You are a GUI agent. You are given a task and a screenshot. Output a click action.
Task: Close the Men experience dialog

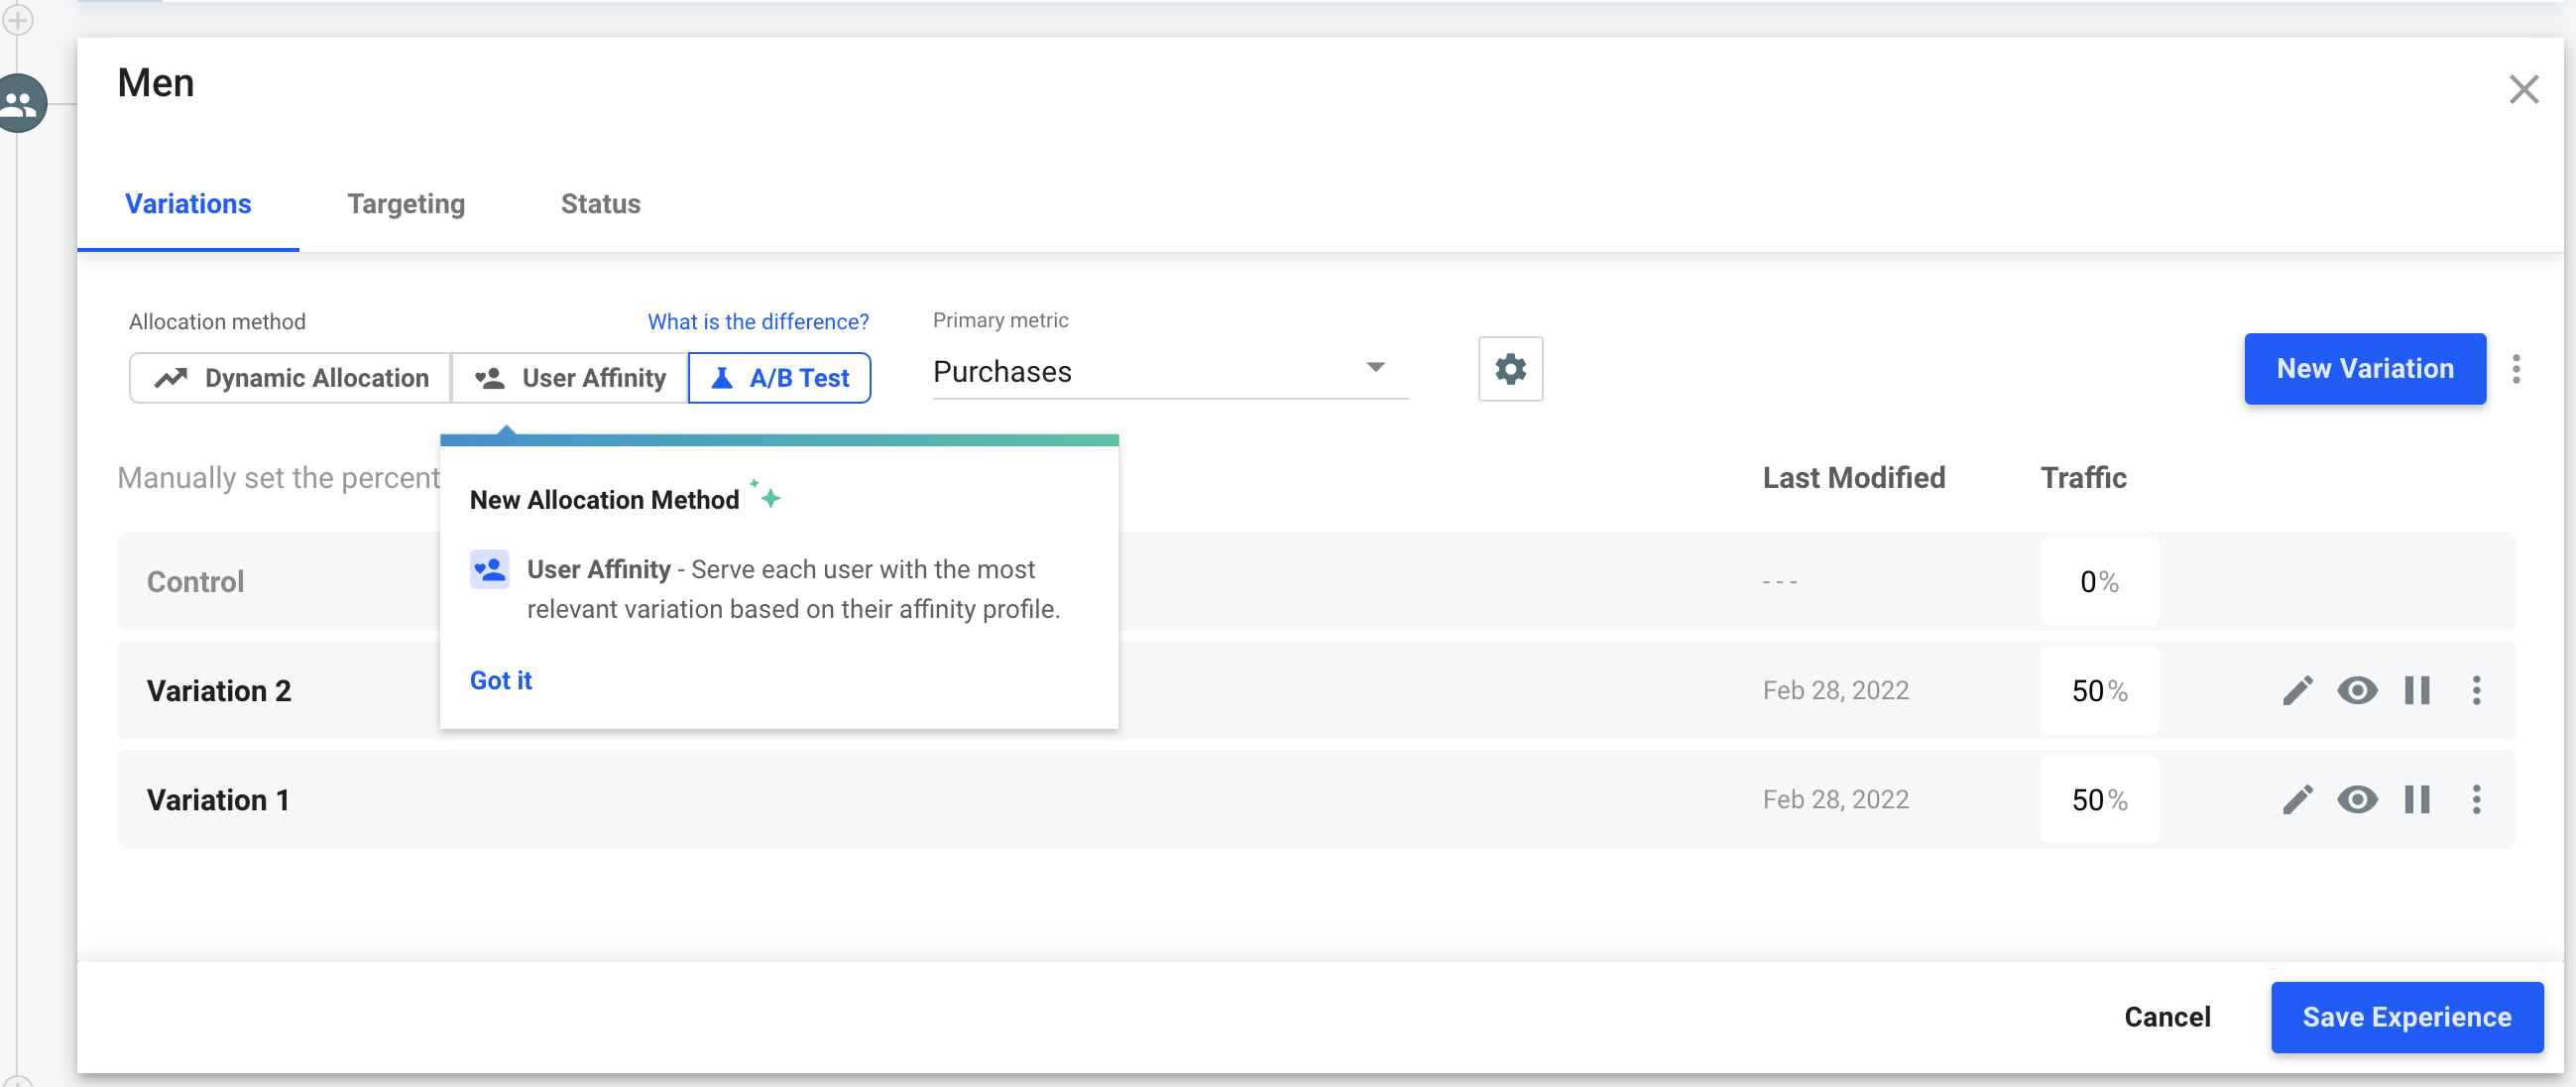2523,89
